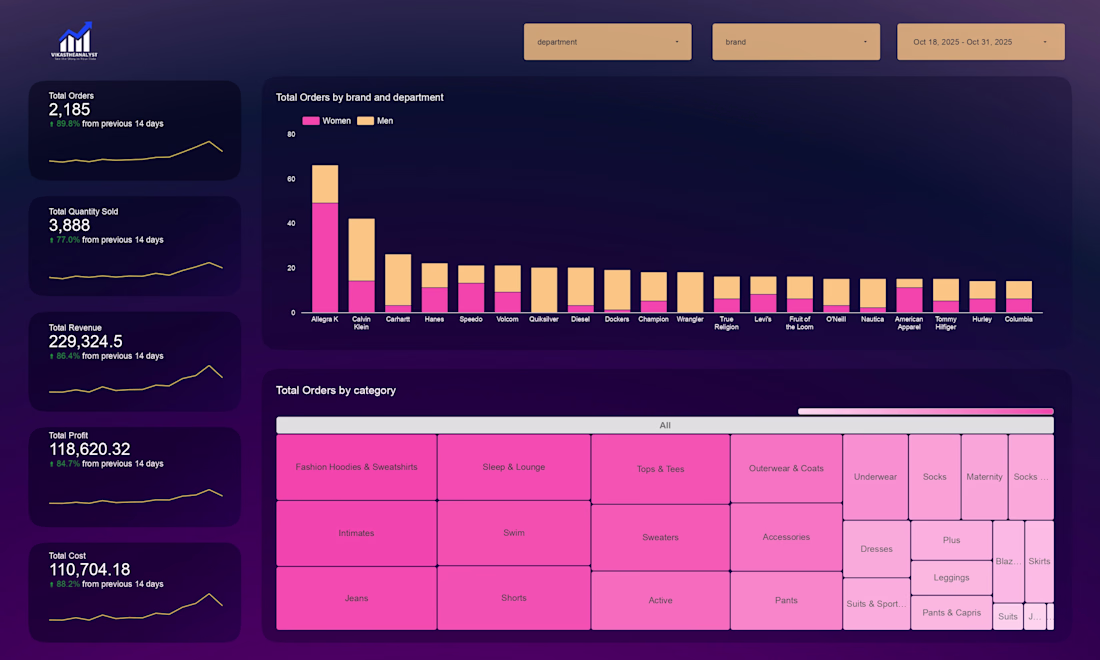The height and width of the screenshot is (660, 1100).
Task: Select the Swim treemap tile
Action: (514, 533)
